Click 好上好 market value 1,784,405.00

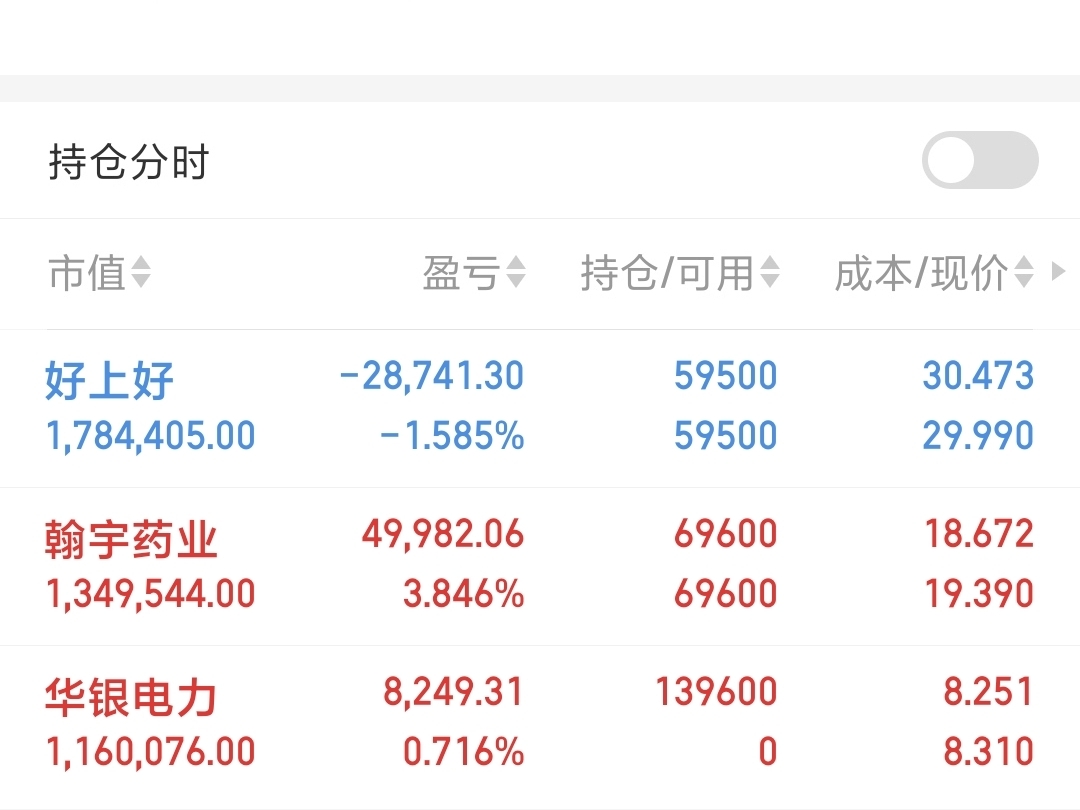point(150,436)
